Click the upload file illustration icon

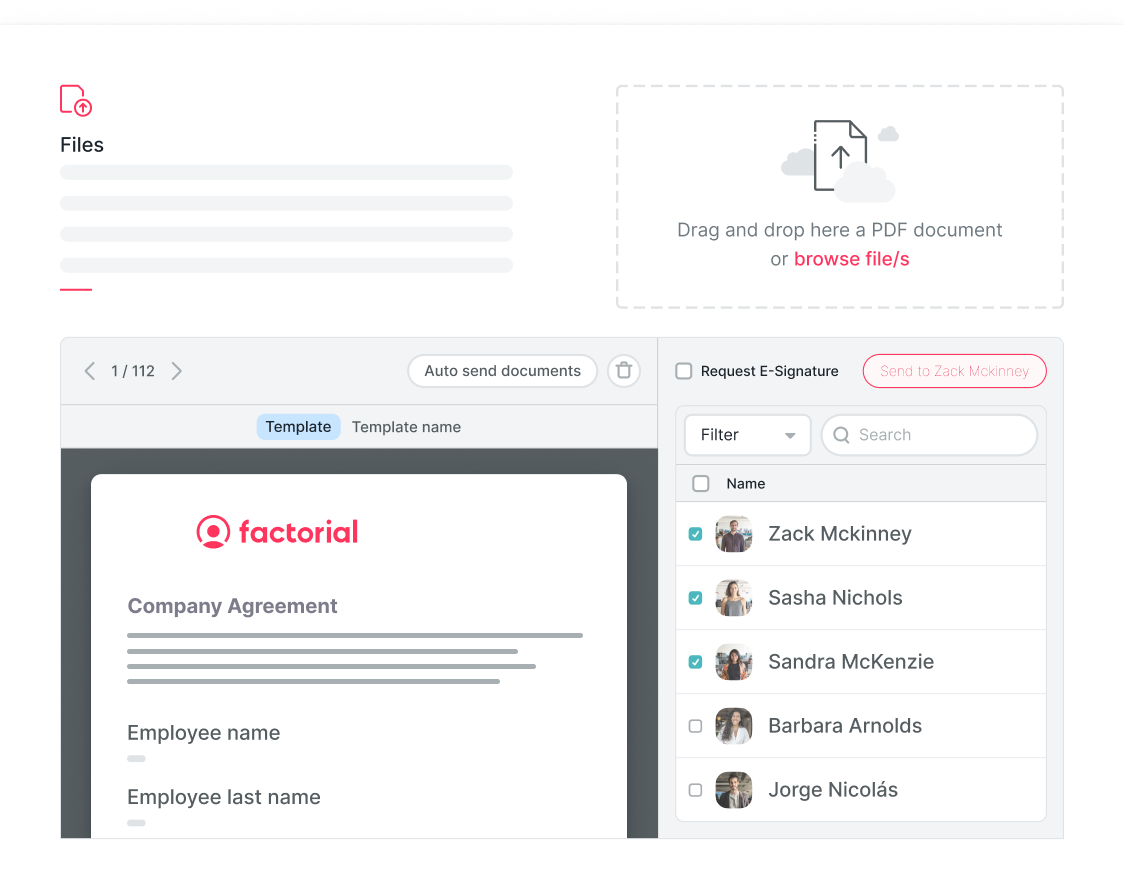pyautogui.click(x=839, y=161)
